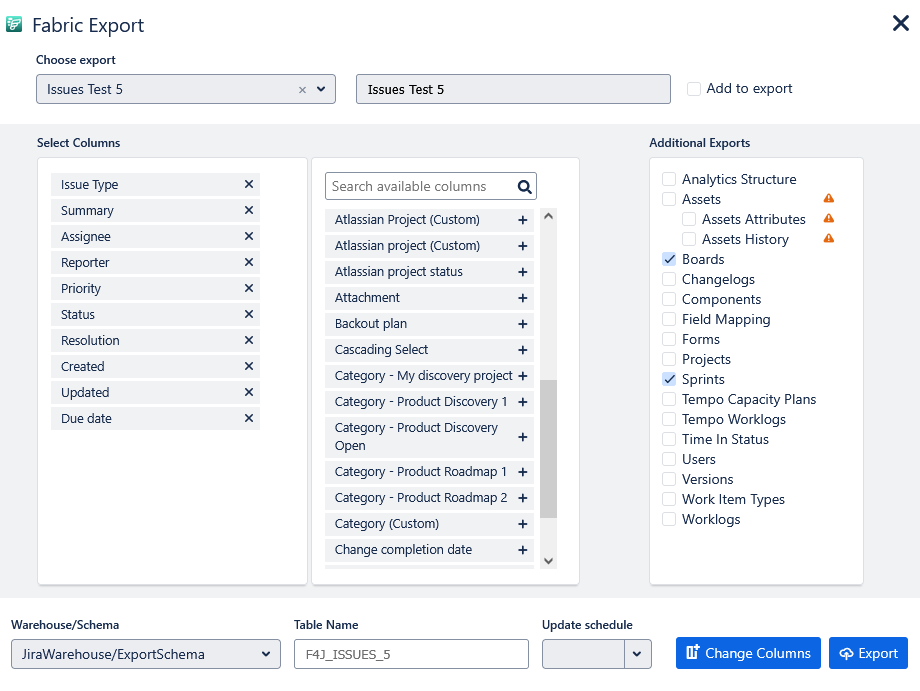The height and width of the screenshot is (691, 920).
Task: Remove the Priority column from selection
Action: (249, 289)
